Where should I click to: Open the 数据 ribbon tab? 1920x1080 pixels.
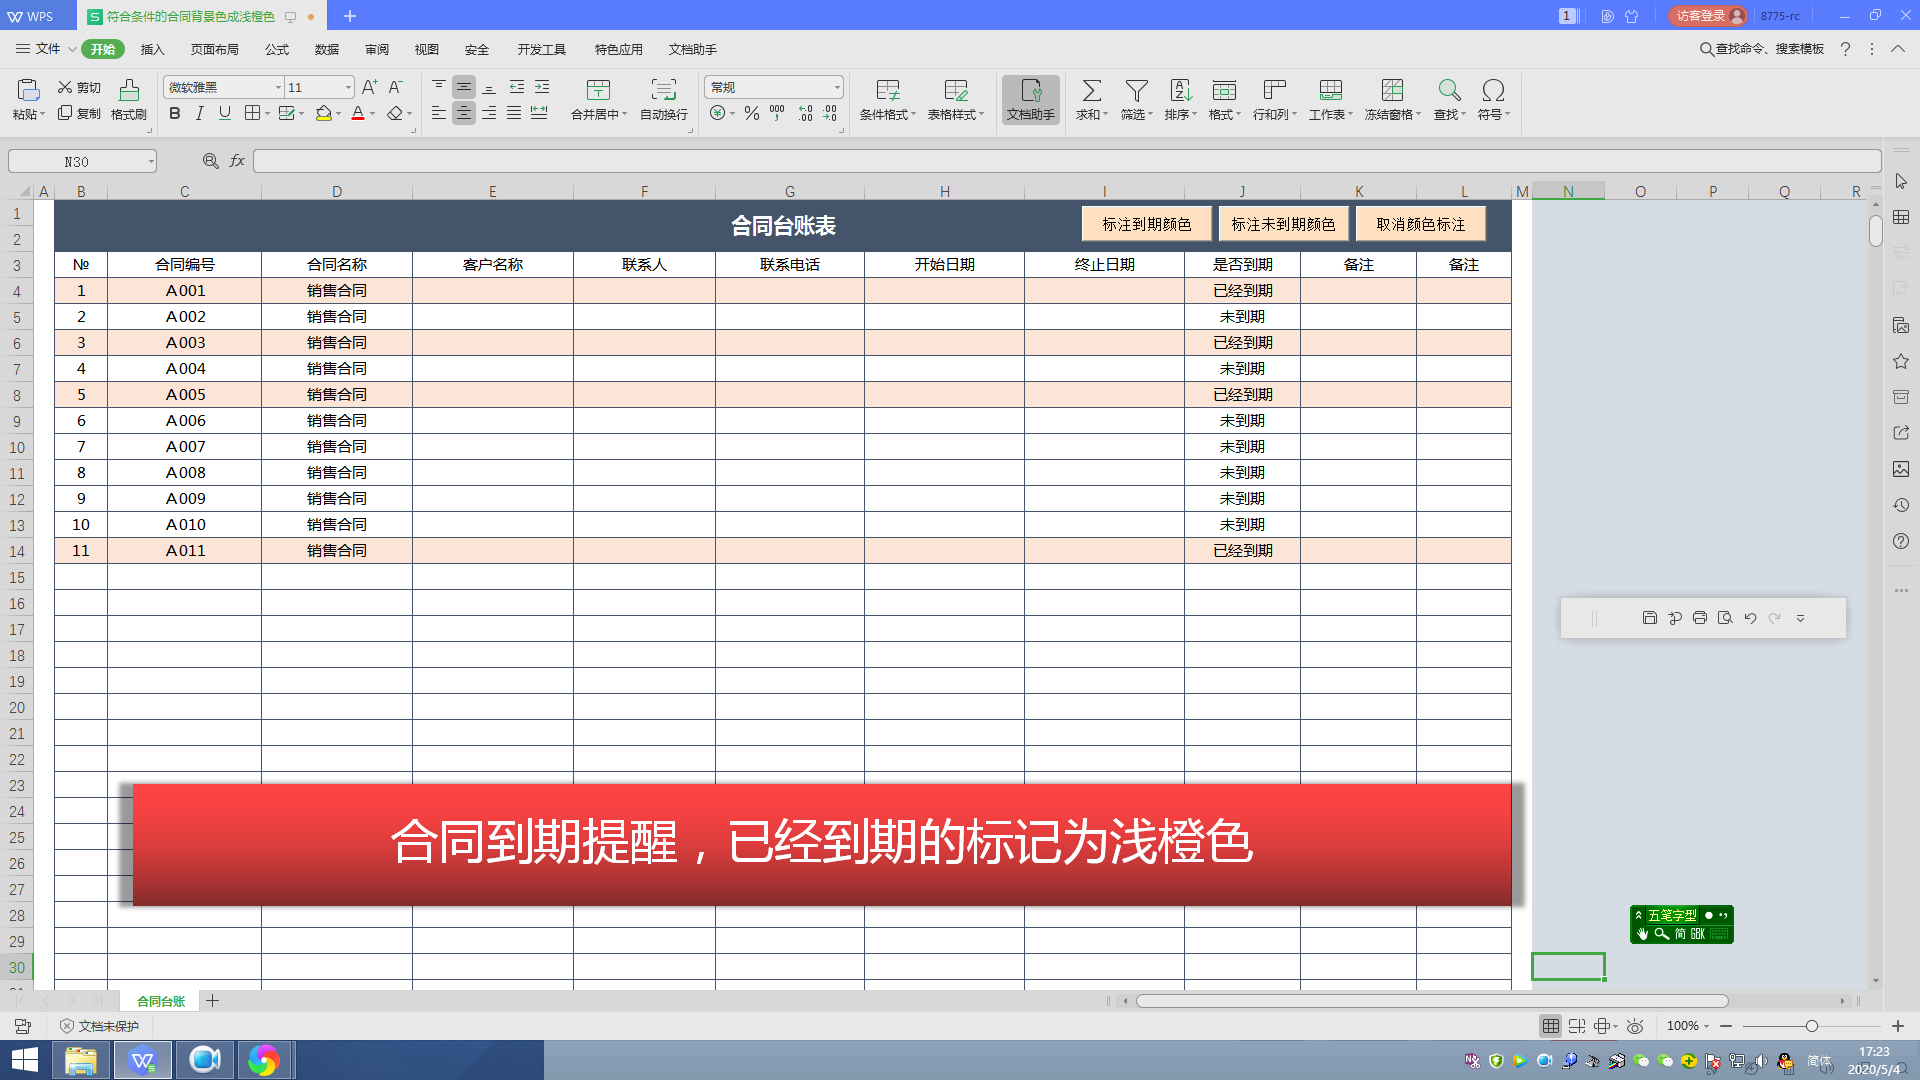327,49
